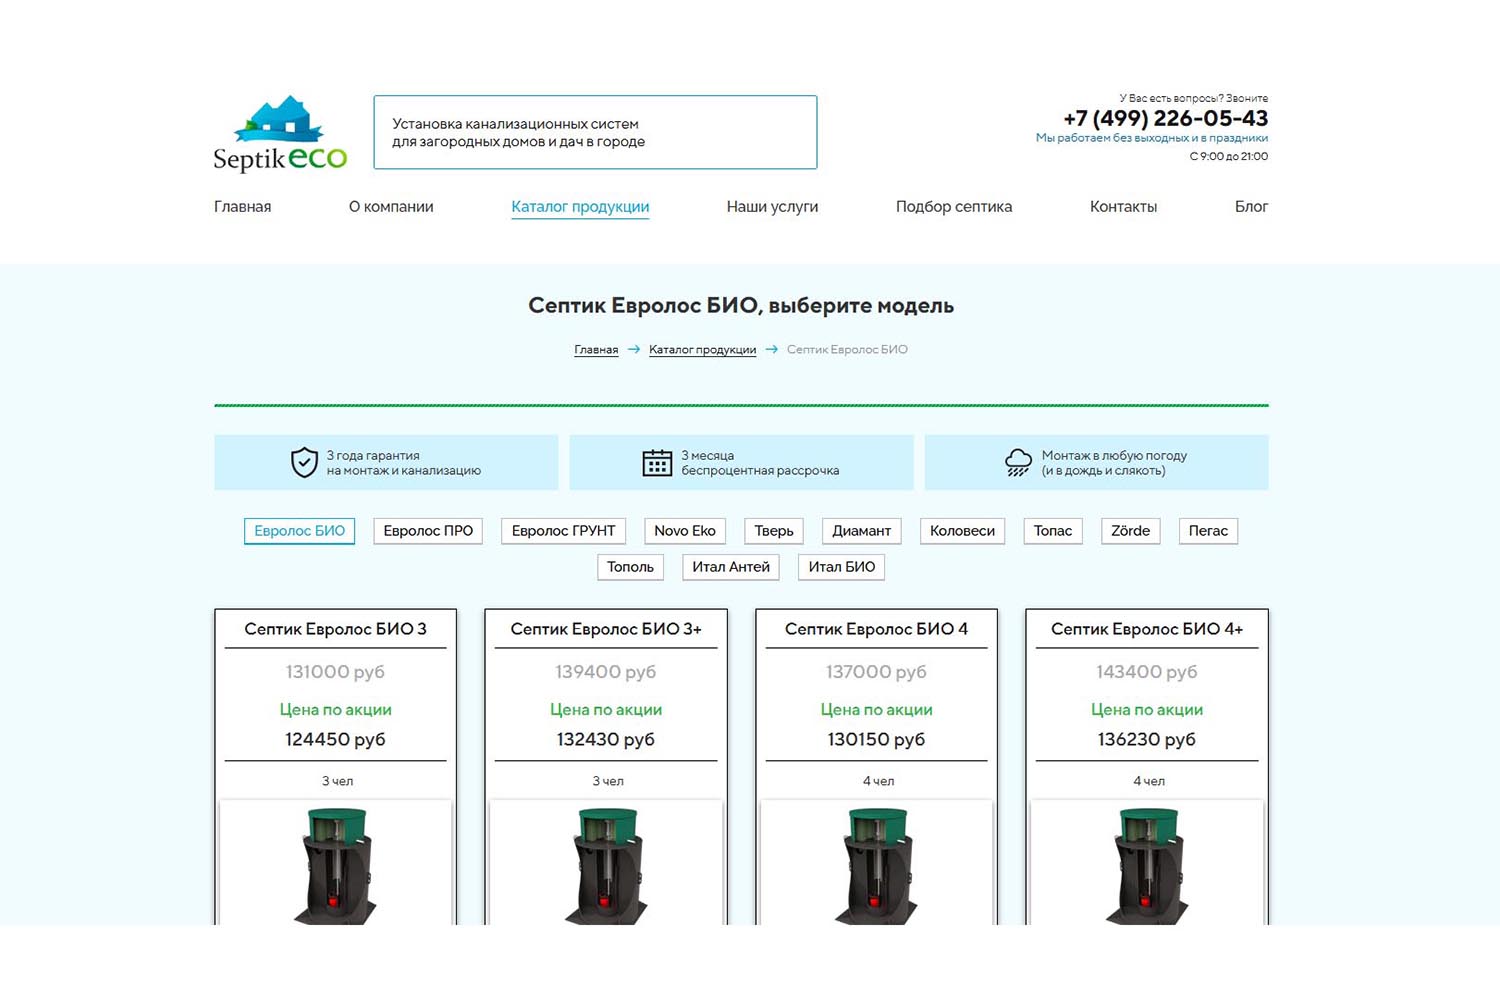Click Евролос БИО 4+ septic tank image
The height and width of the screenshot is (999, 1500).
1147,865
